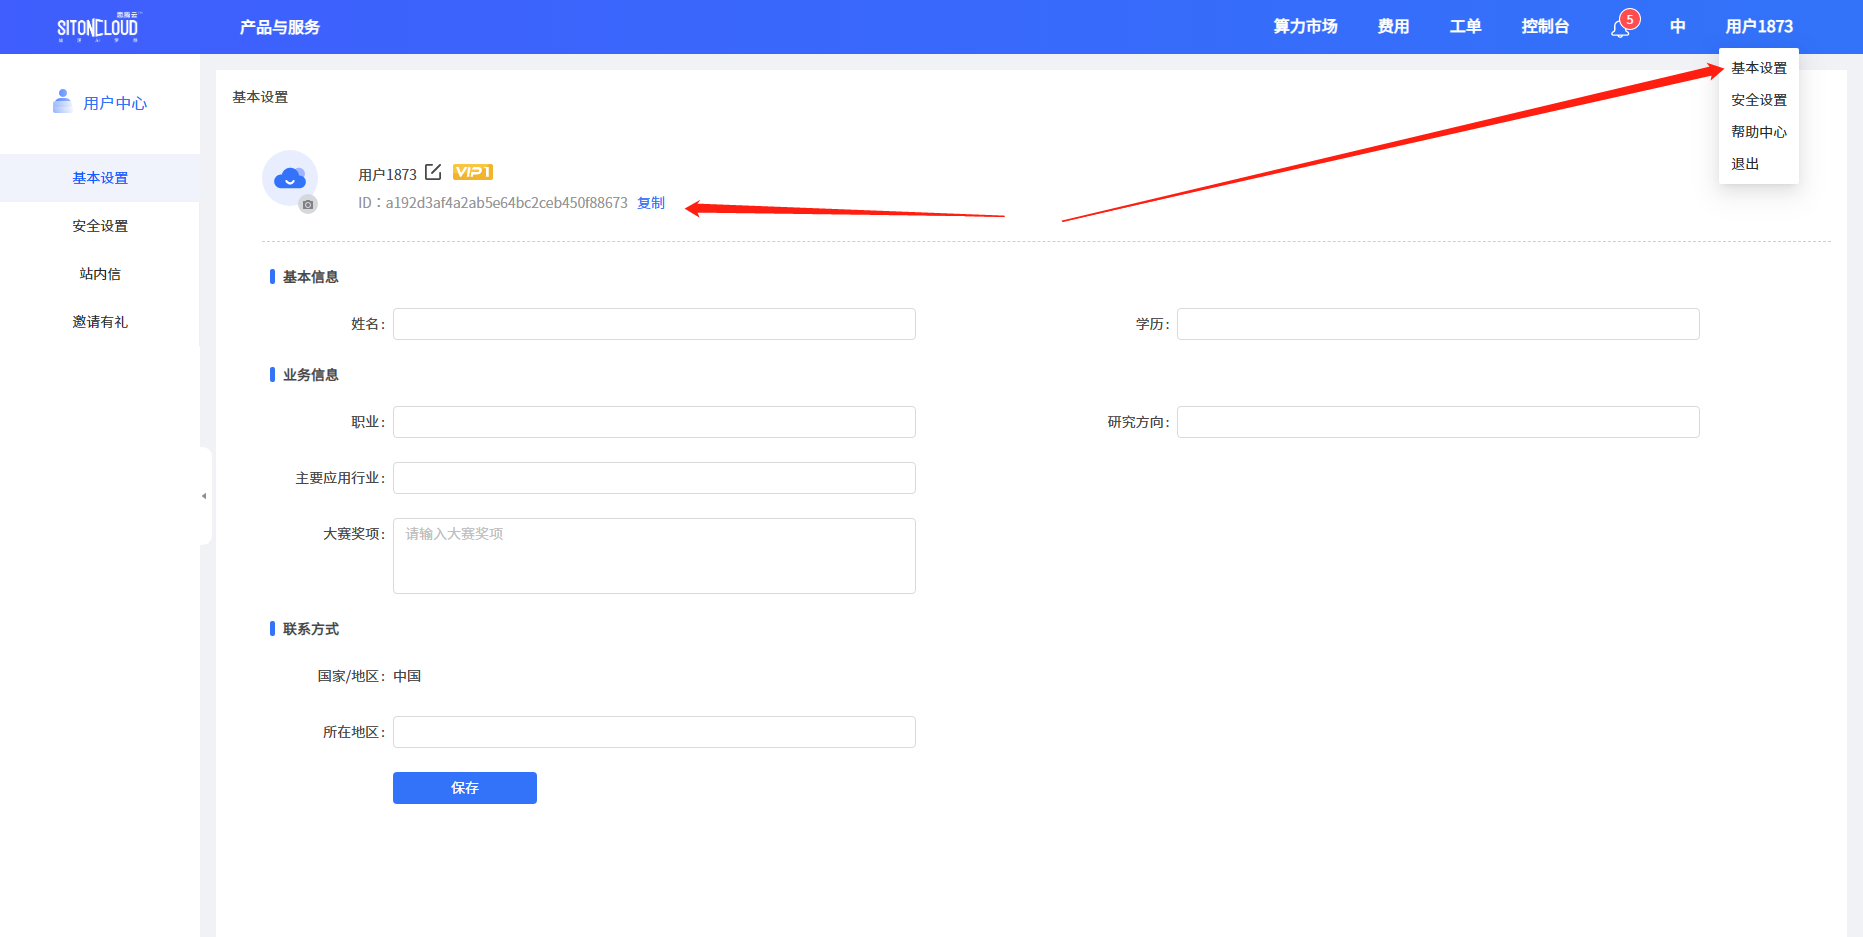Click the cloud avatar image
The height and width of the screenshot is (937, 1863).
click(x=290, y=178)
